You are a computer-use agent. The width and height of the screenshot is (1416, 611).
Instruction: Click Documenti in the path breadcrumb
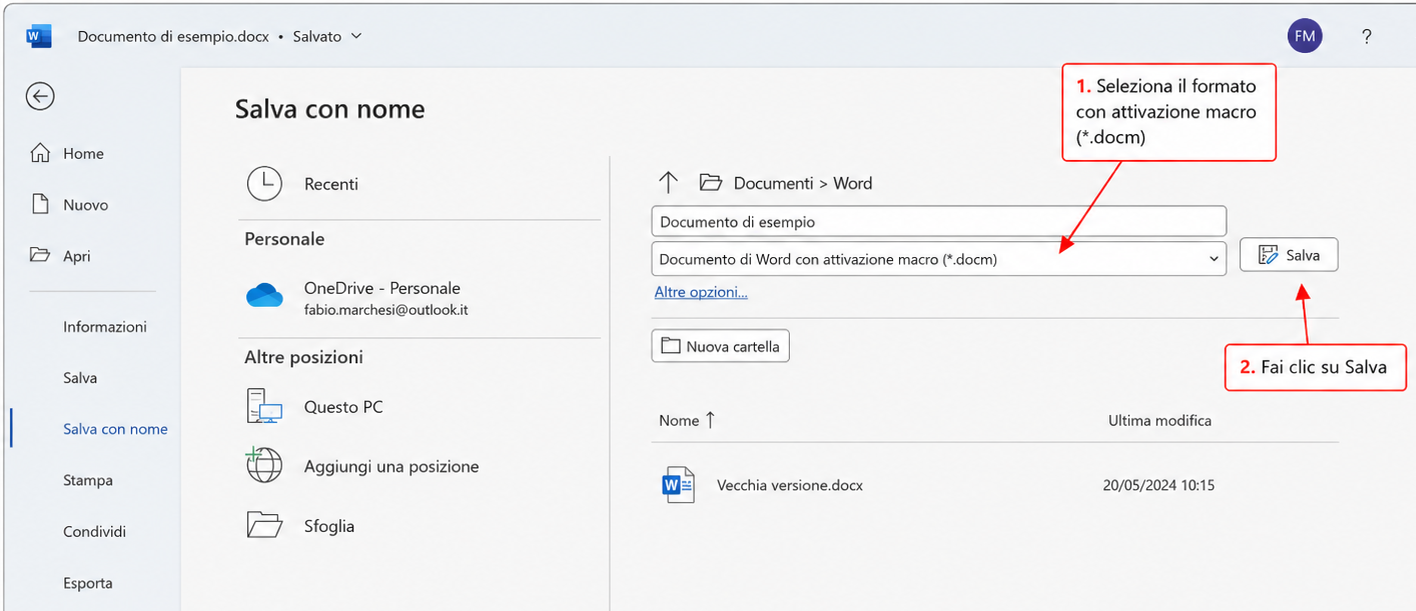click(x=774, y=183)
